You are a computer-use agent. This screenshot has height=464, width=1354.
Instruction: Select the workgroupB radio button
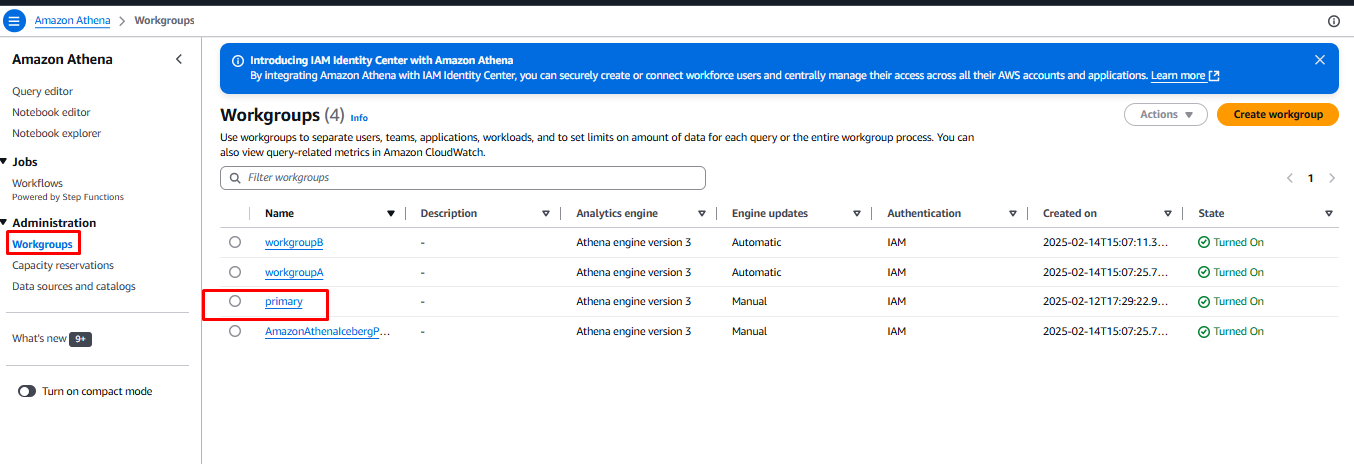click(x=235, y=242)
